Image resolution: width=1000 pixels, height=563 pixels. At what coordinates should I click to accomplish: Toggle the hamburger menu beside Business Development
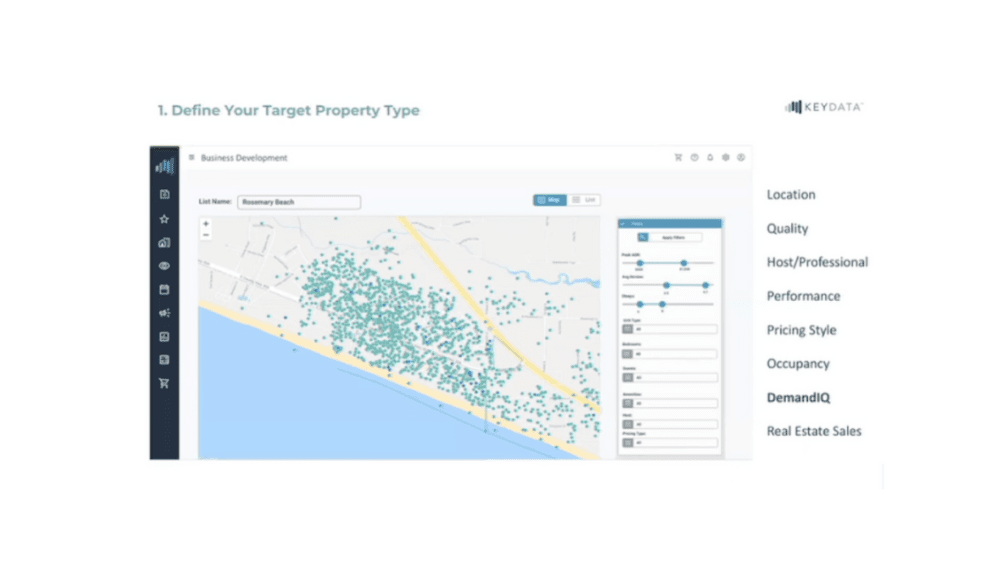coord(191,157)
